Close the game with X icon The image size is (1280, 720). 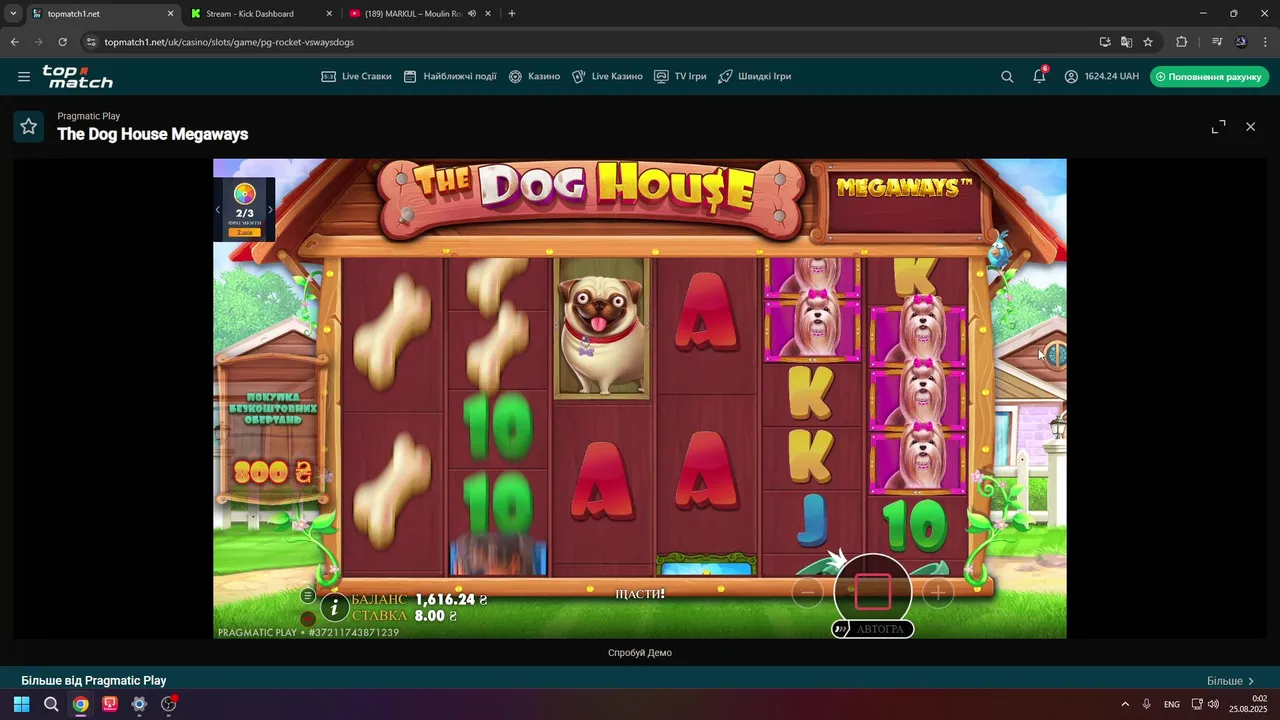click(1250, 126)
